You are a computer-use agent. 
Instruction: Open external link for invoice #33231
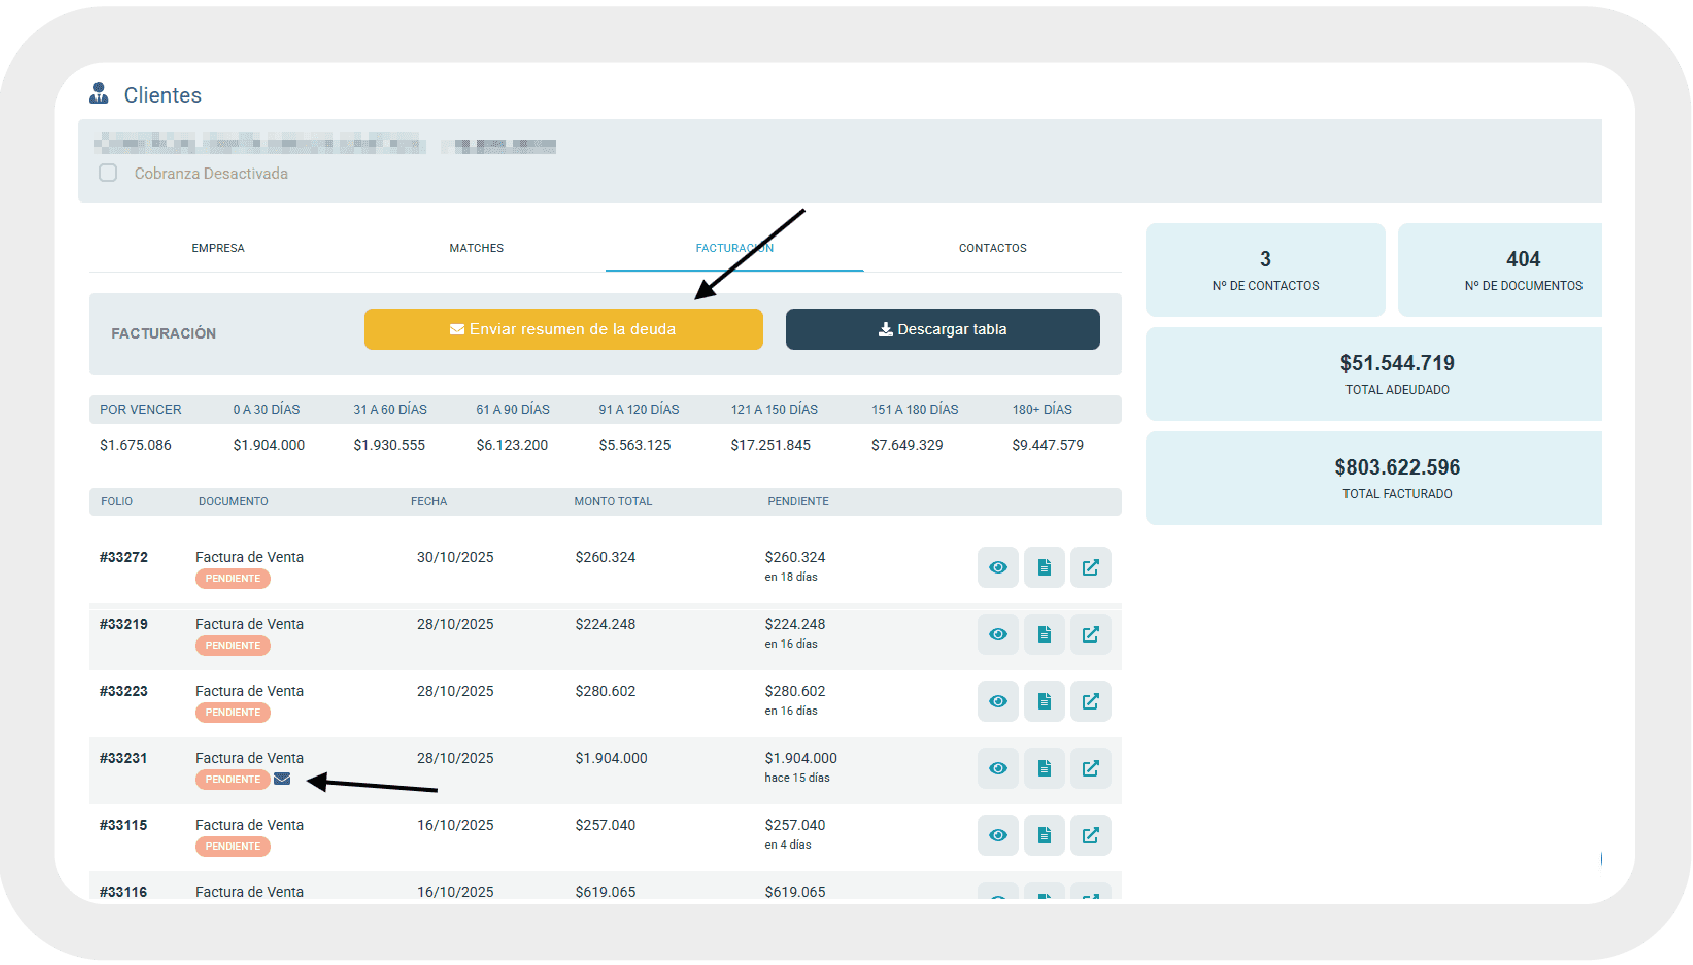[x=1091, y=769]
